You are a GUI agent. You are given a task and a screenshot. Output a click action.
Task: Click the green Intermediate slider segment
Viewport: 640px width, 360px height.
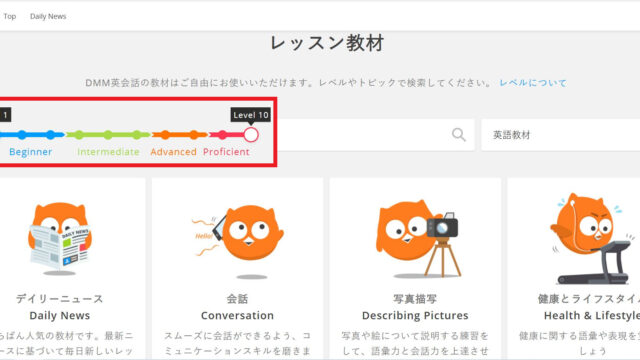coord(108,135)
